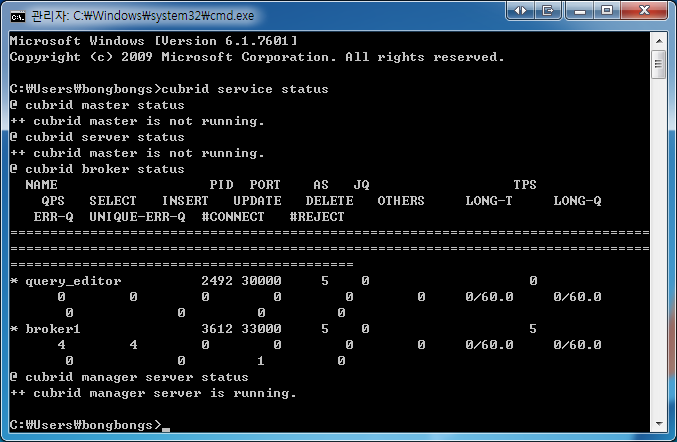Screen dimensions: 677x442
Task: Close the cmd.exe window
Action: tap(643, 10)
